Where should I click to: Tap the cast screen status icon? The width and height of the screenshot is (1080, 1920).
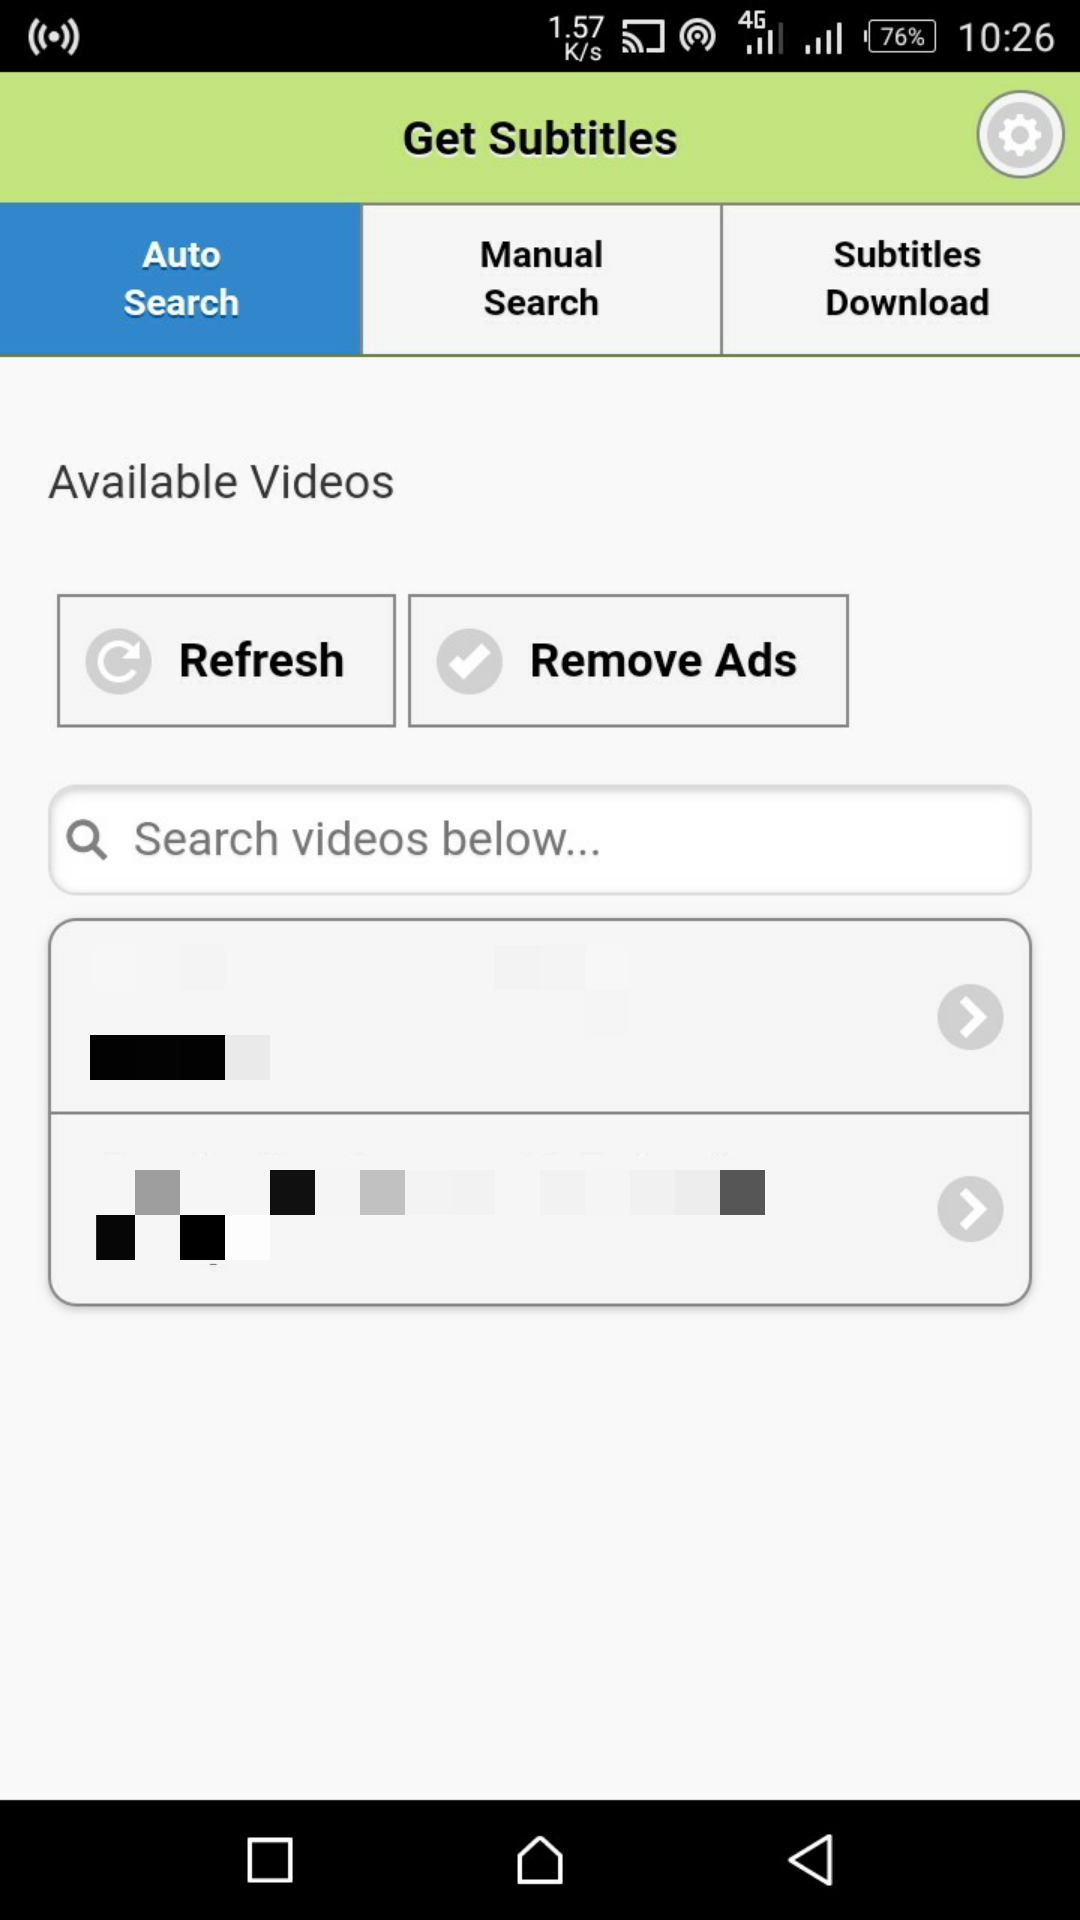pyautogui.click(x=643, y=37)
